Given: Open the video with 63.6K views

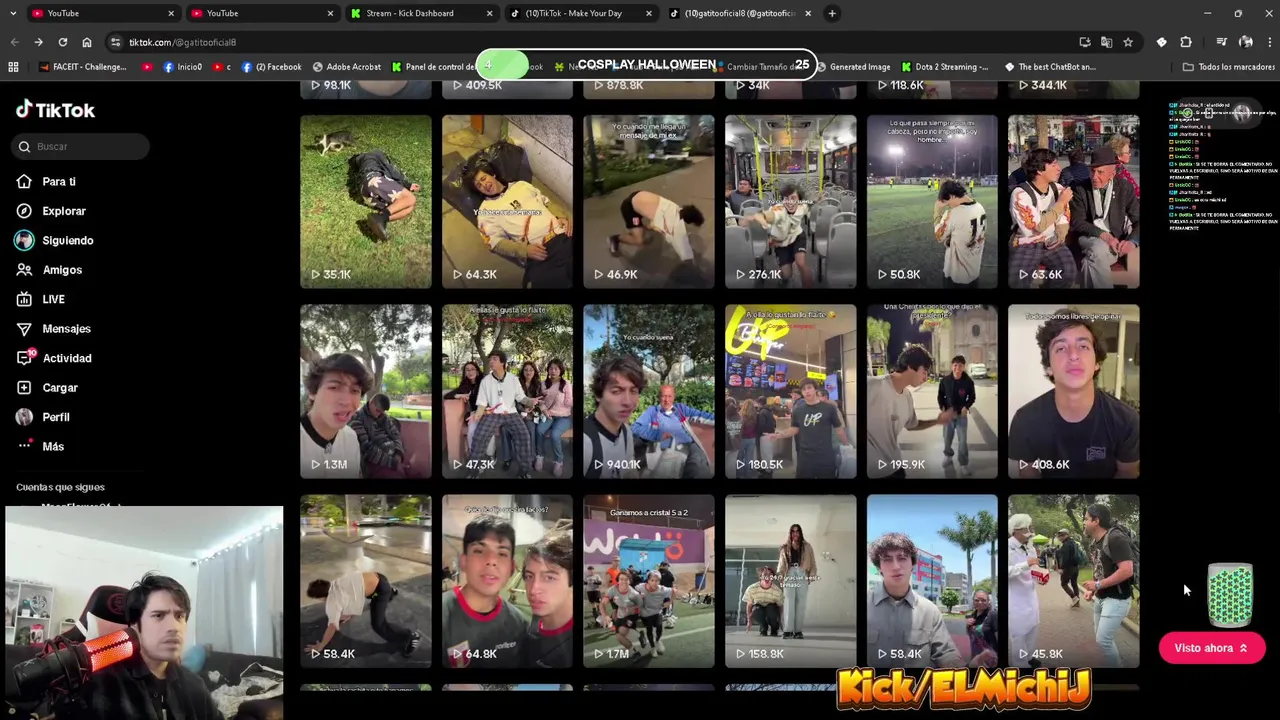Looking at the screenshot, I should click(1073, 202).
